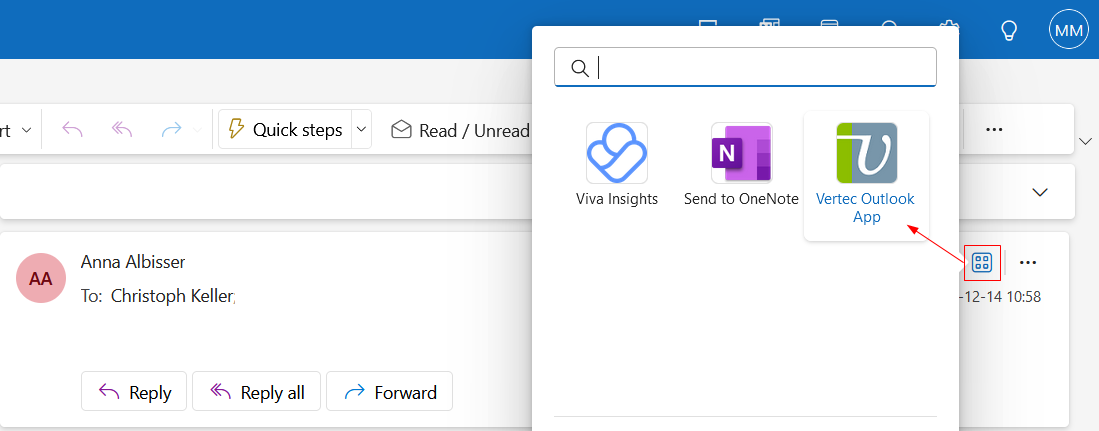Click the Reply all button below message
1099x431 pixels.
[256, 392]
